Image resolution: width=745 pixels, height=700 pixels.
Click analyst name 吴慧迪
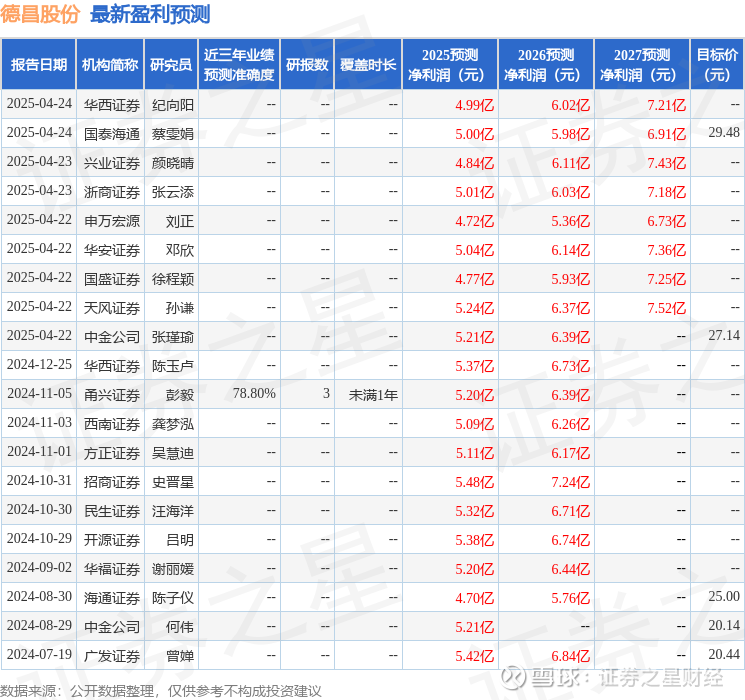tap(173, 452)
